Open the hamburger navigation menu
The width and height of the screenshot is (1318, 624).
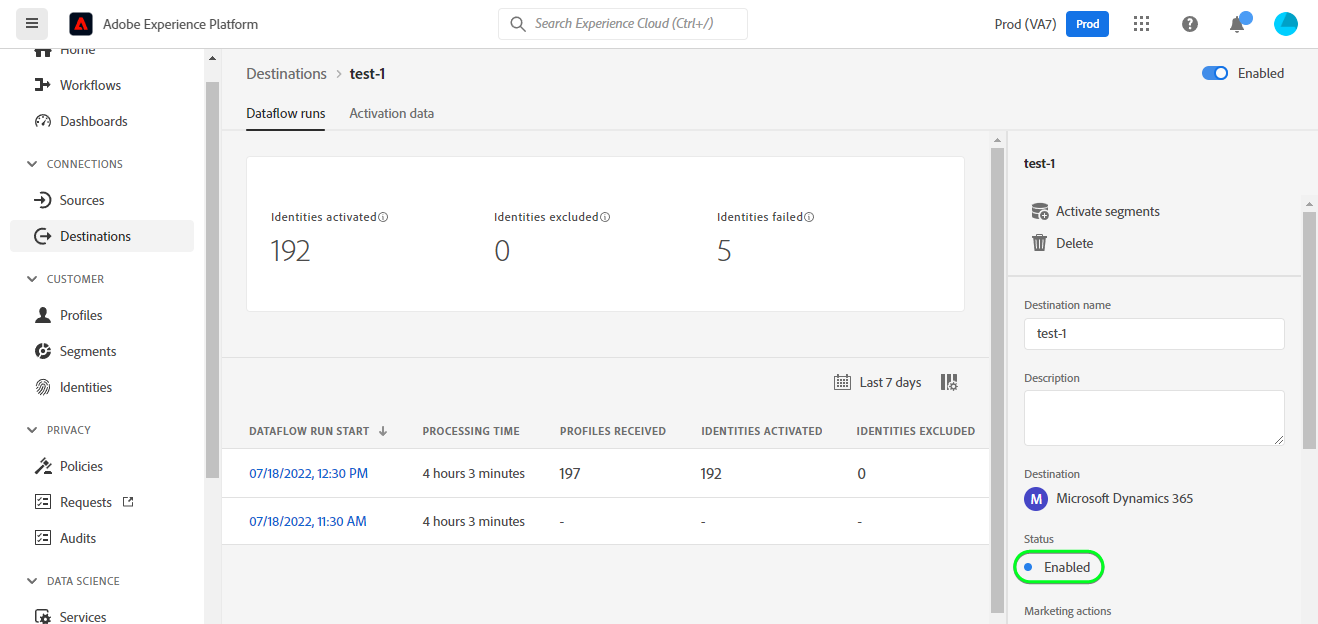[32, 24]
